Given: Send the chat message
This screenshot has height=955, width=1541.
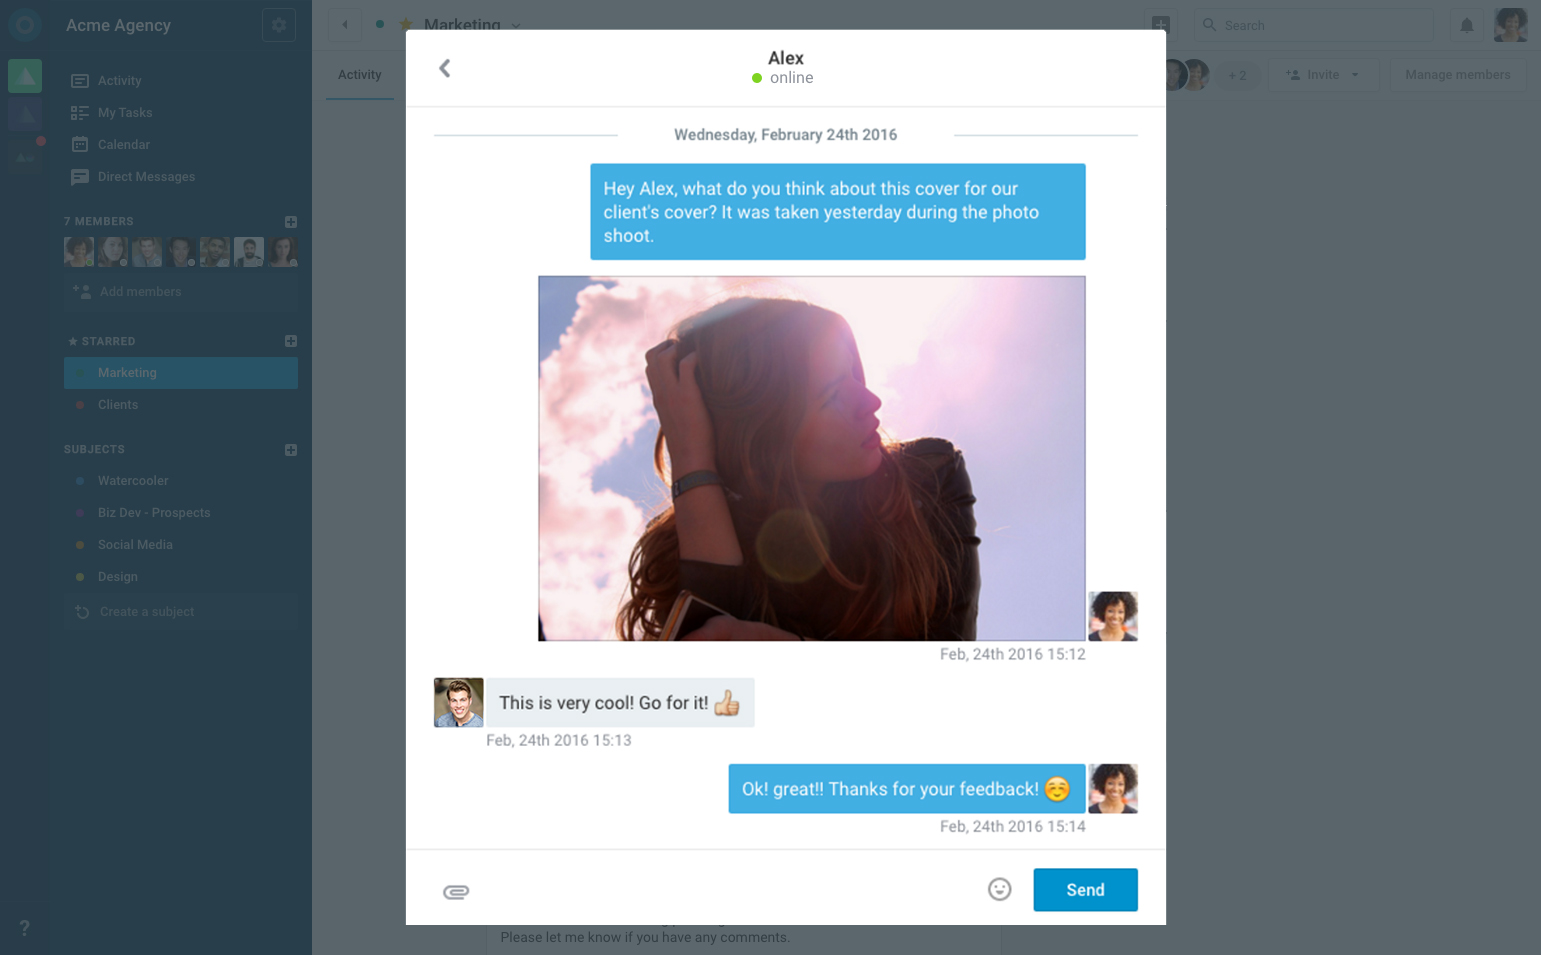Looking at the screenshot, I should tap(1085, 890).
